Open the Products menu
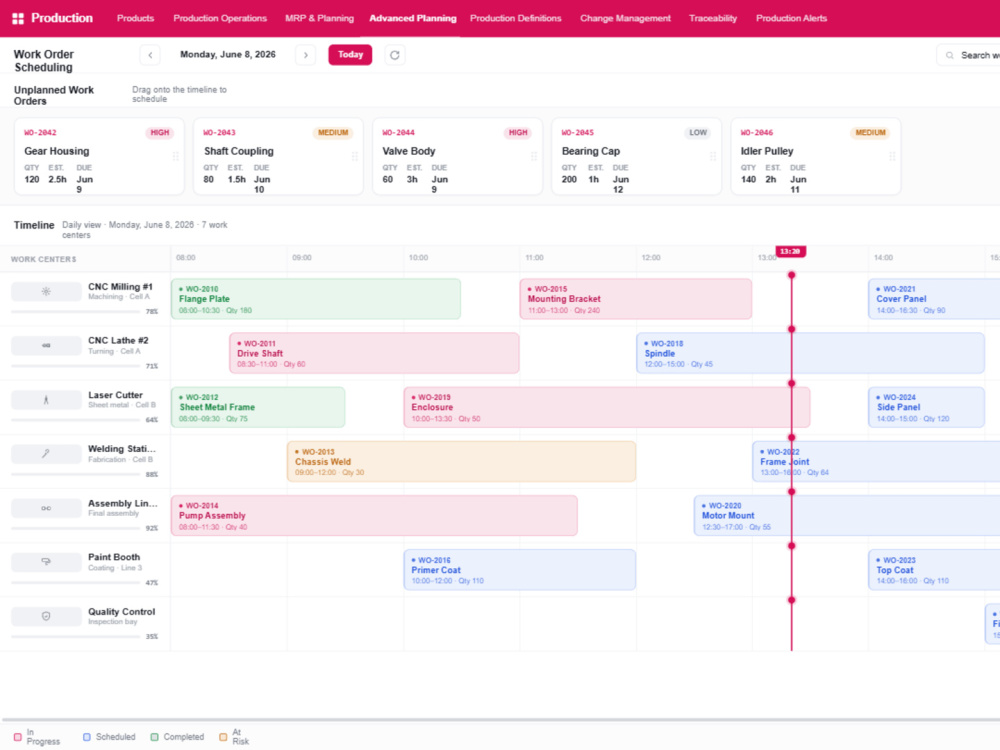 pyautogui.click(x=135, y=18)
